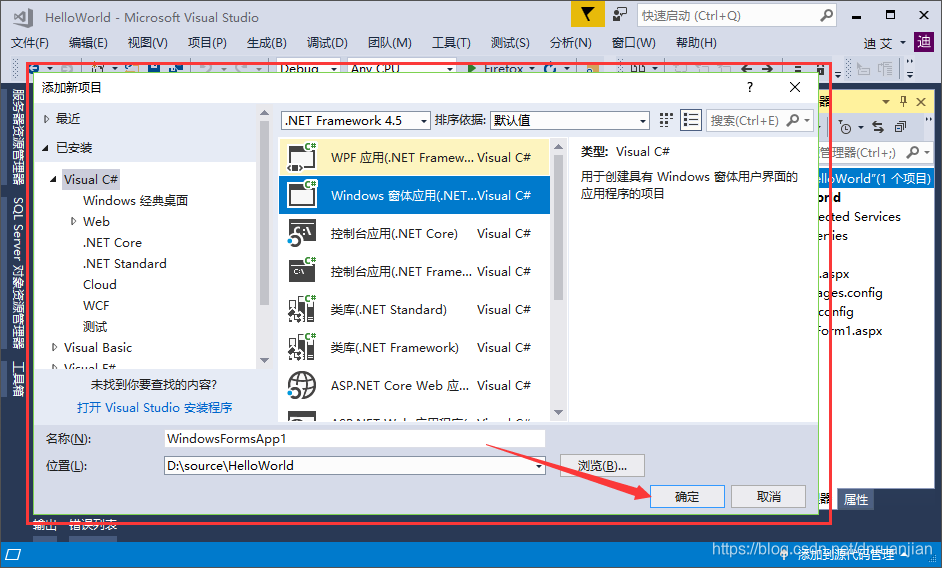Open 打开 Visual Studio 安装程序 link
Image resolution: width=942 pixels, height=568 pixels.
click(154, 408)
